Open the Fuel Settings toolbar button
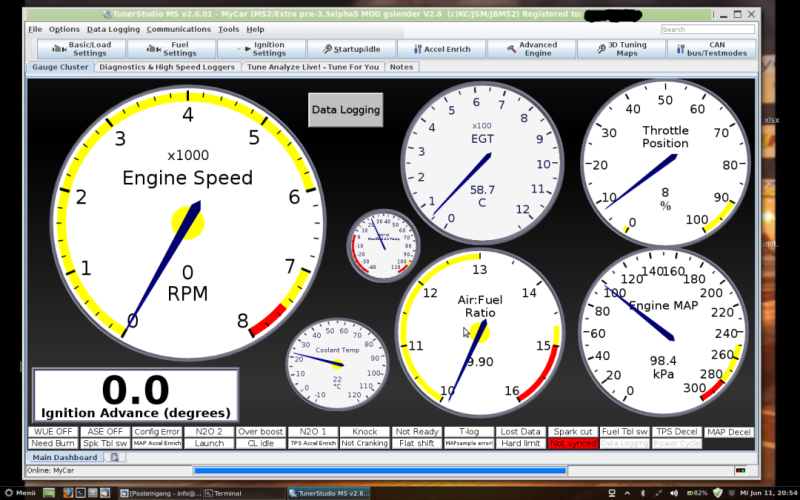This screenshot has width=800, height=500. pos(170,49)
